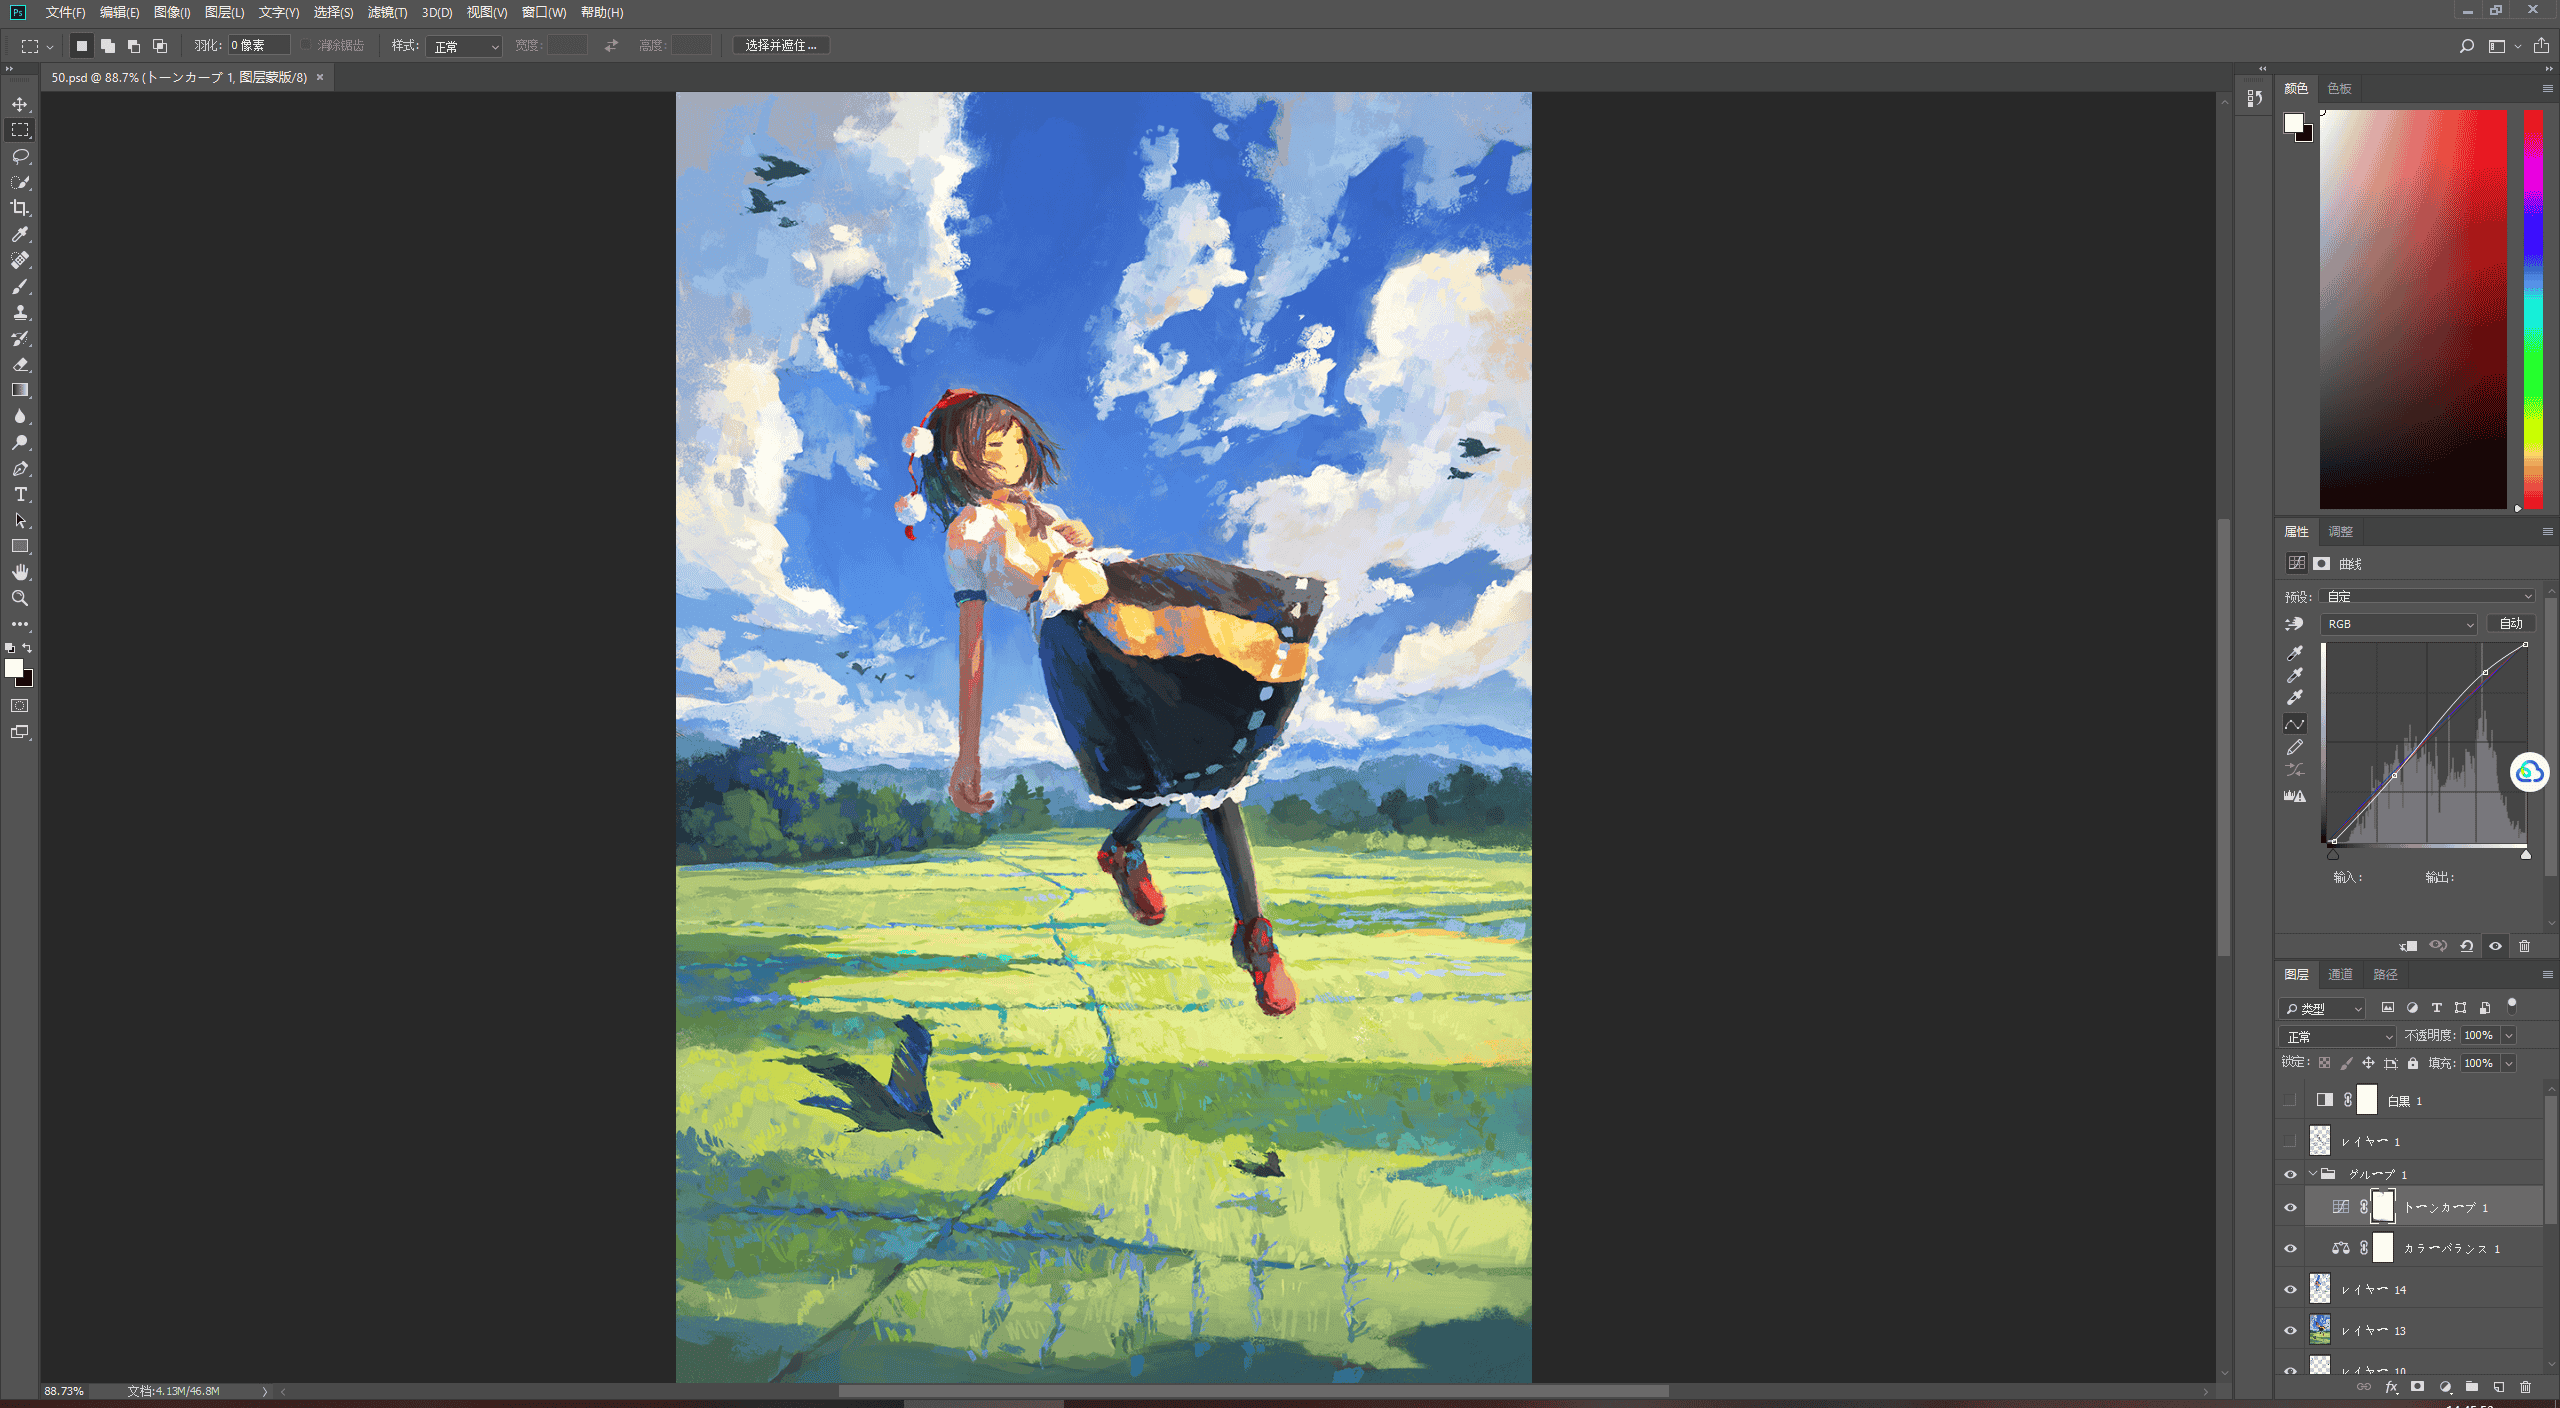2560x1408 pixels.
Task: Switch to the 通道 channels tab
Action: (2340, 974)
